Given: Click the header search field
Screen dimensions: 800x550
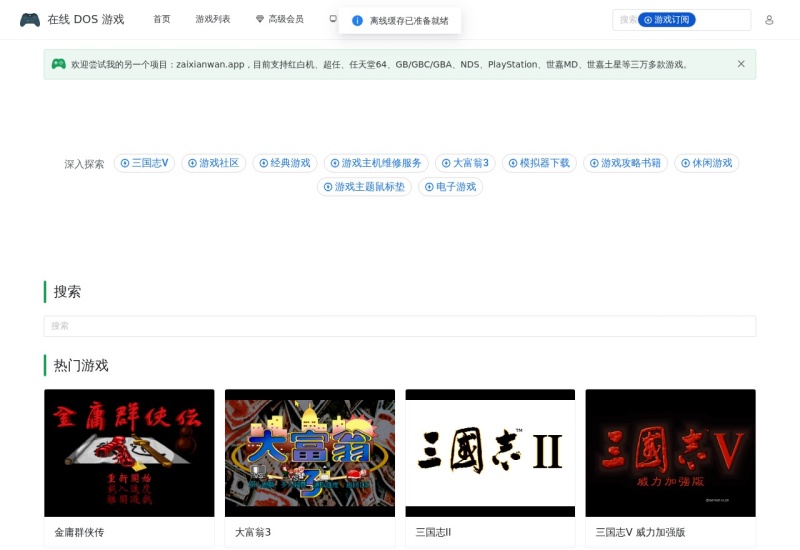Looking at the screenshot, I should pos(681,20).
